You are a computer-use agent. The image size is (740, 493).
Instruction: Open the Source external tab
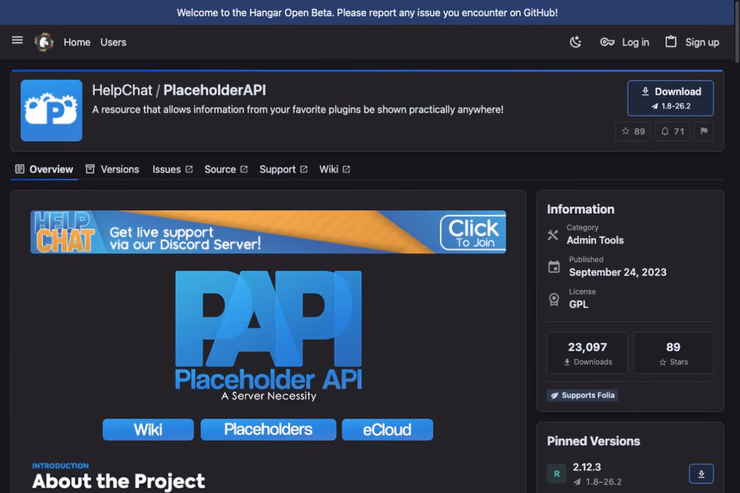point(226,169)
